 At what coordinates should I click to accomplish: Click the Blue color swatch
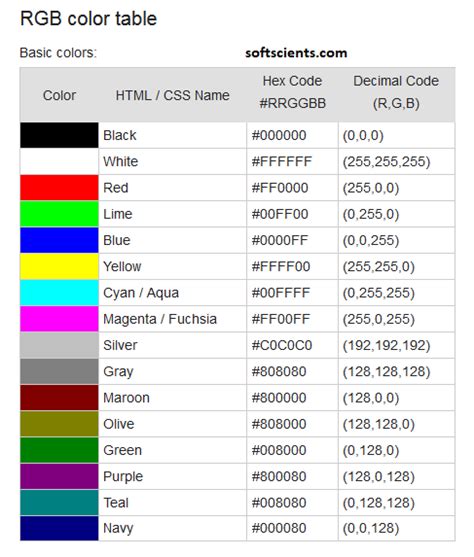click(x=59, y=240)
